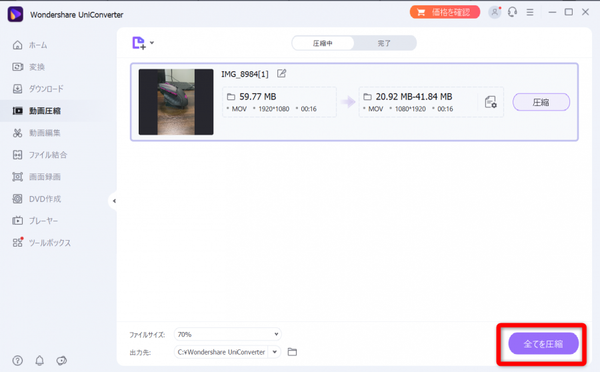The image size is (600, 372).
Task: Switch to the 圧縮中 tab
Action: tap(323, 43)
